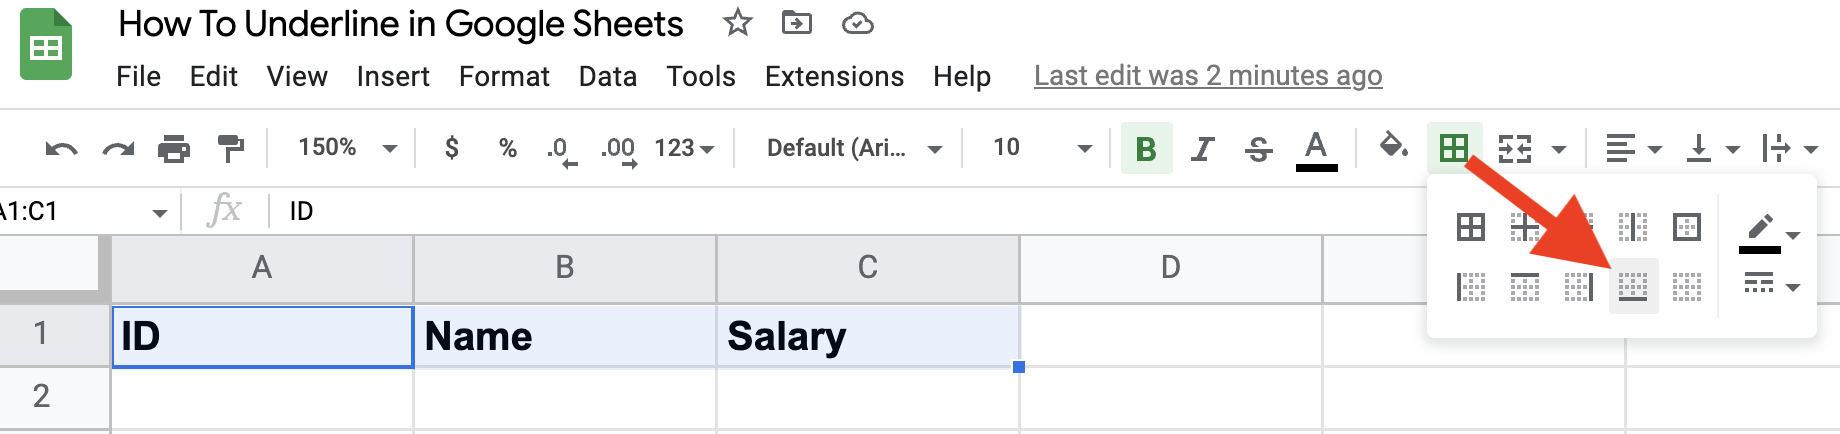Click the Fill color paint bucket
This screenshot has width=1840, height=434.
tap(1393, 147)
